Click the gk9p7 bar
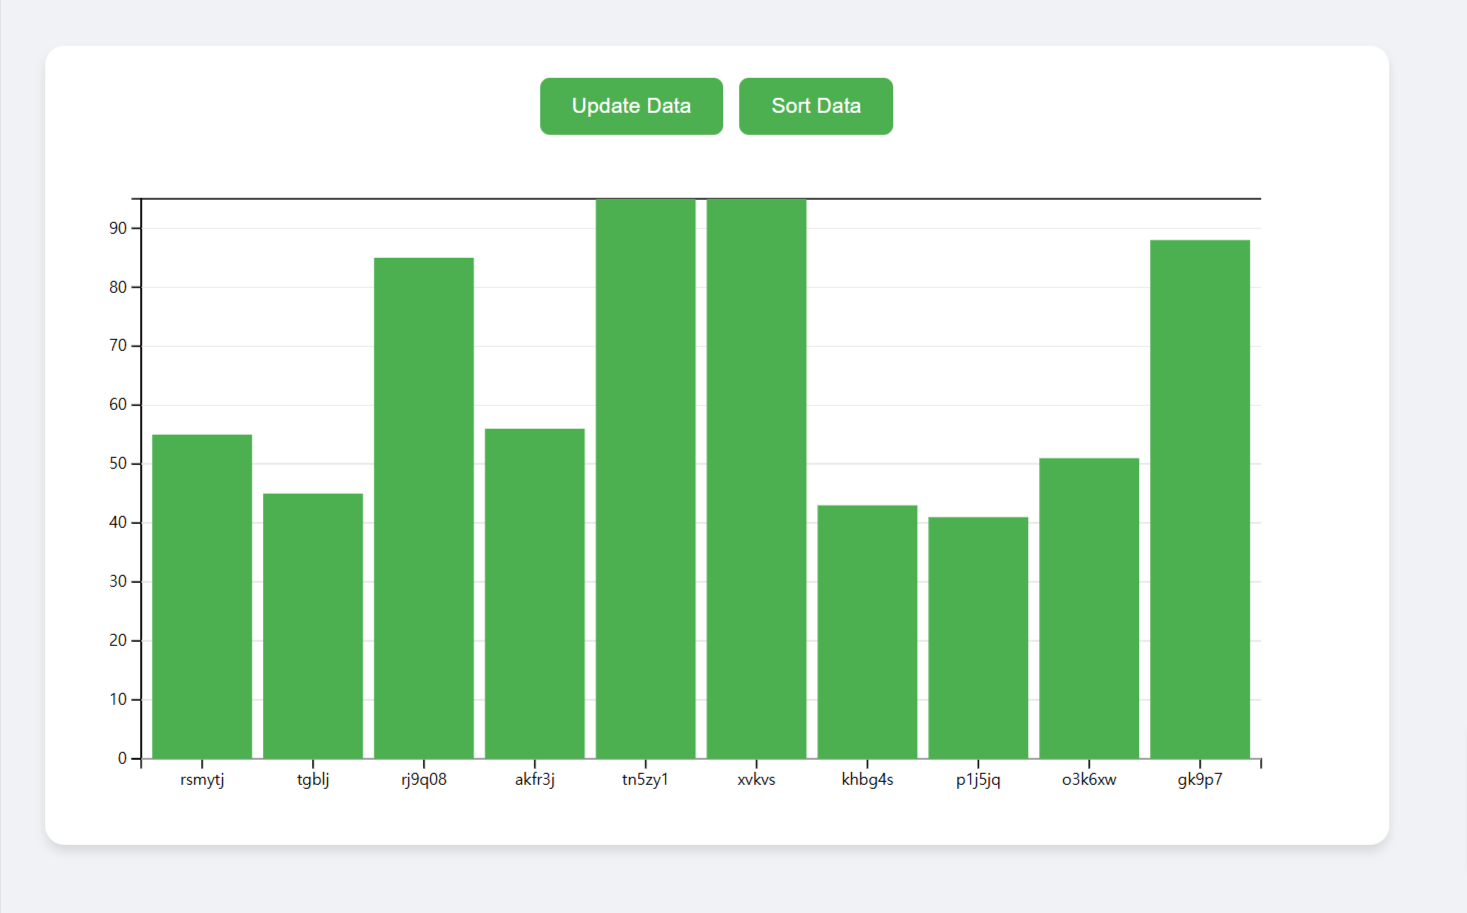Image resolution: width=1467 pixels, height=913 pixels. coord(1200,499)
